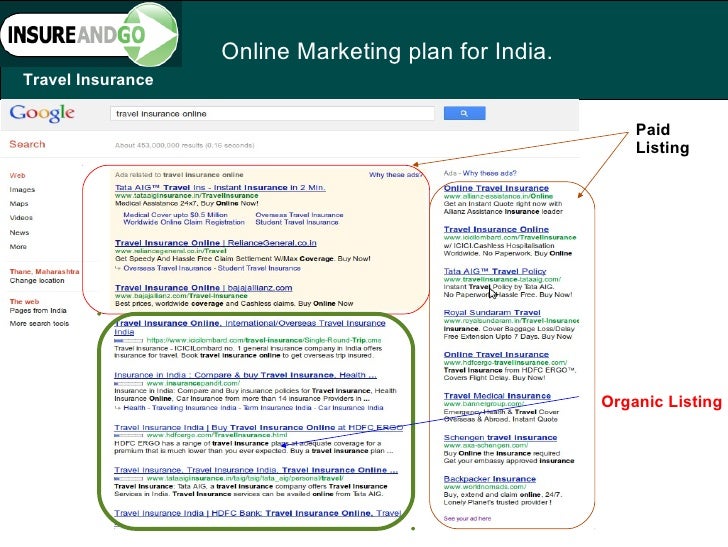Open HDFC ERGO Buy Travel Insurance result

pyautogui.click(x=258, y=427)
